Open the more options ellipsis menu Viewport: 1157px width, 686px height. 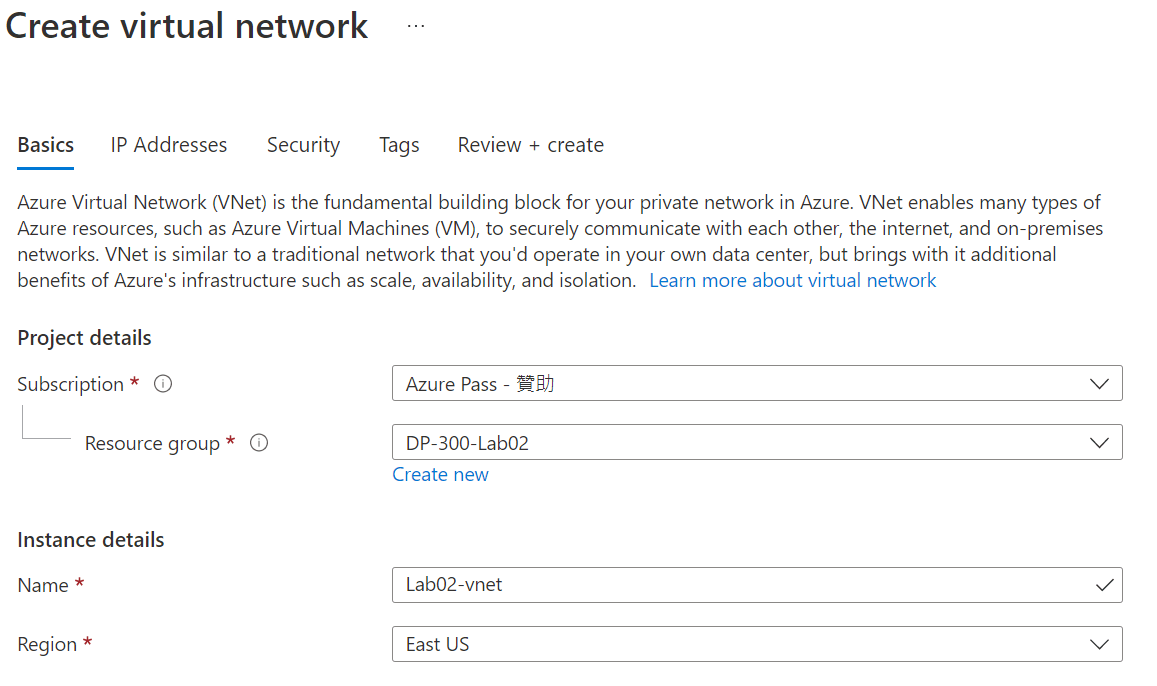tap(416, 27)
